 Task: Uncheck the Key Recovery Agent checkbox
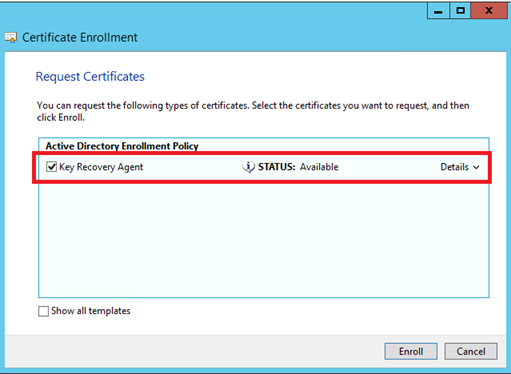51,166
